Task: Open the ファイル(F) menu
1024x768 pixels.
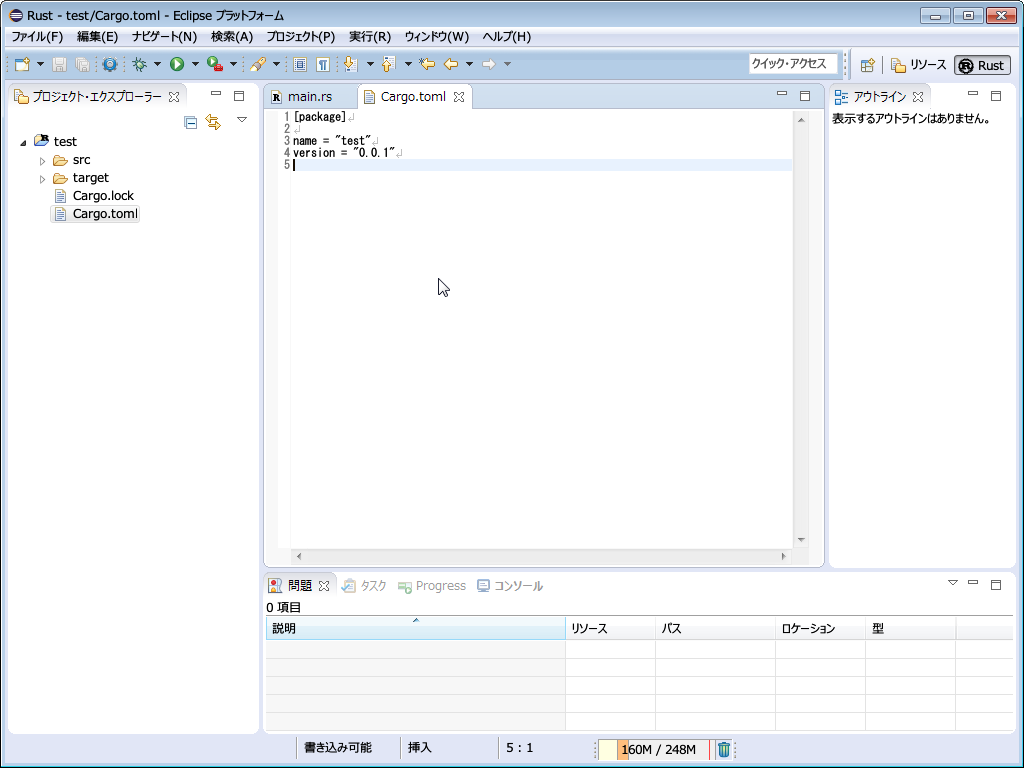Action: [37, 37]
